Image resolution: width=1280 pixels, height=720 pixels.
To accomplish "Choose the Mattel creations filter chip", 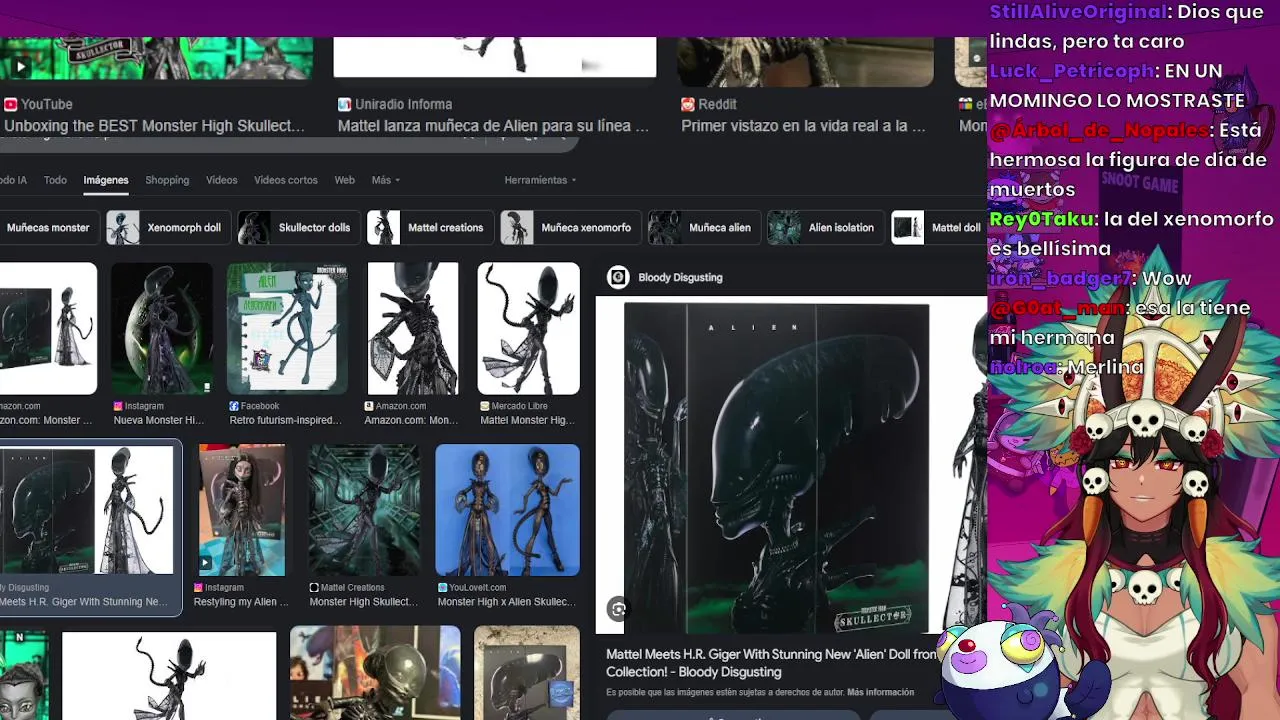I will pos(429,228).
